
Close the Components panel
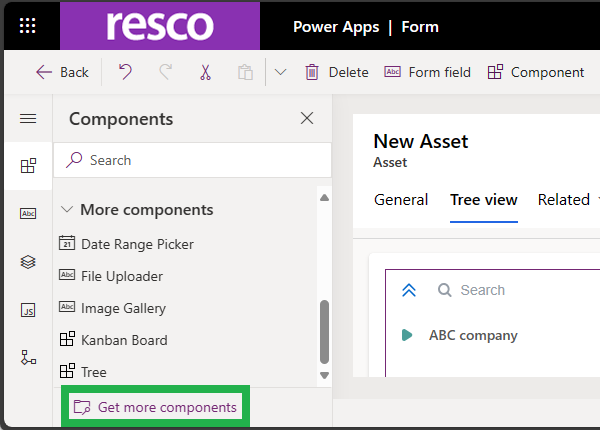pos(307,119)
